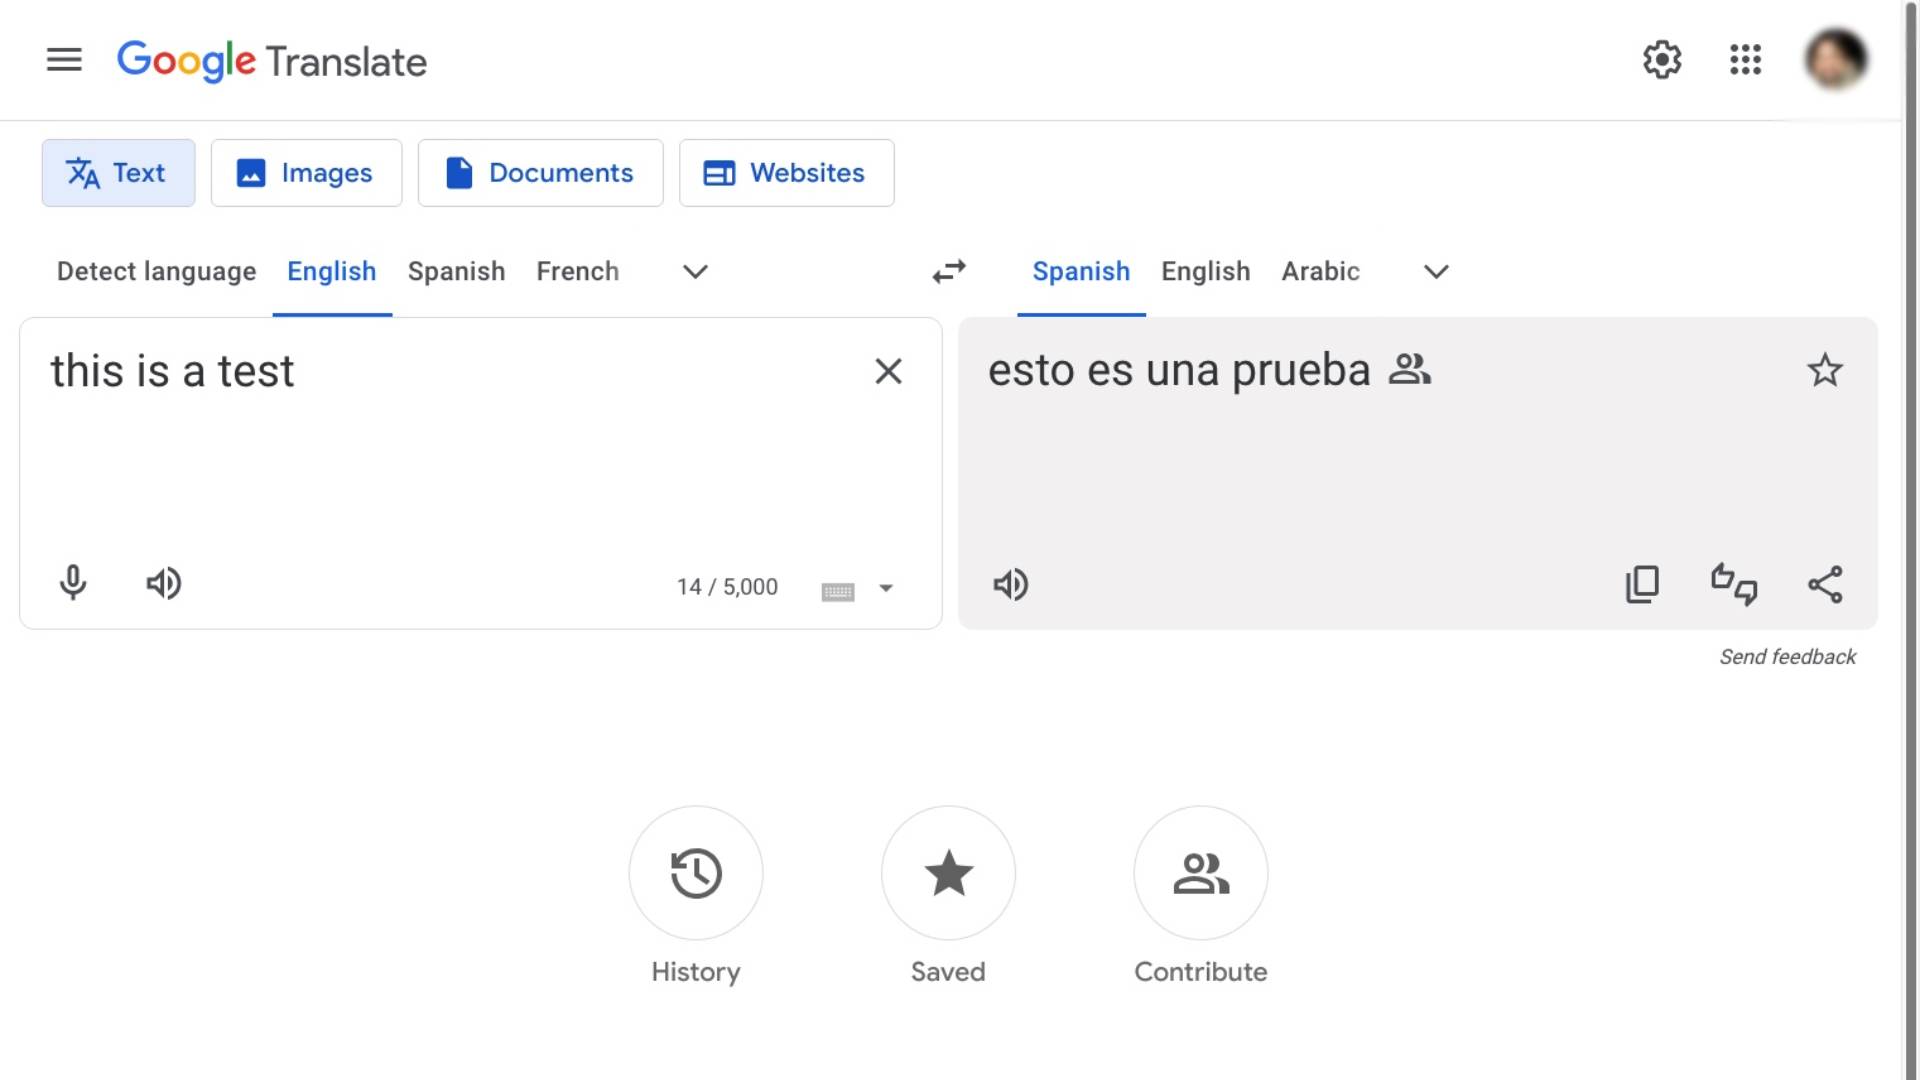Toggle the virtual keyboard input tool
1920x1080 pixels.
point(838,591)
